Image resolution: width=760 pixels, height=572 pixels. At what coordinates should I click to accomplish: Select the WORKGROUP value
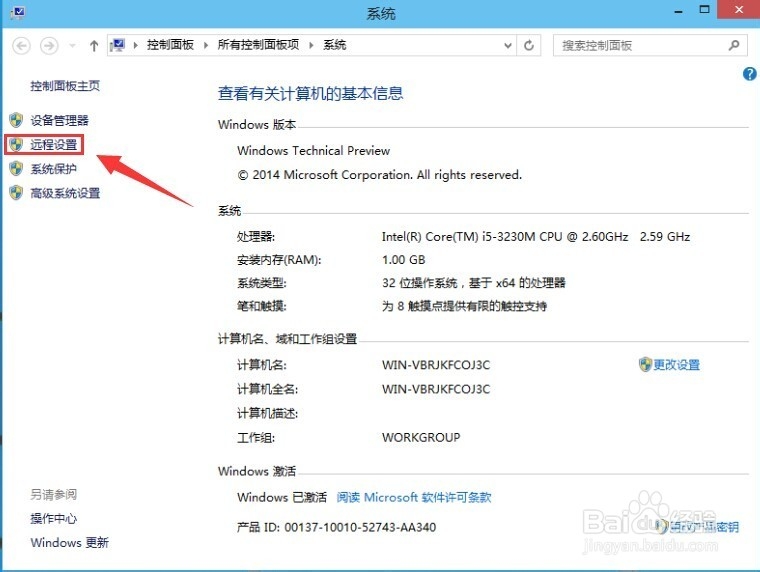[x=421, y=437]
